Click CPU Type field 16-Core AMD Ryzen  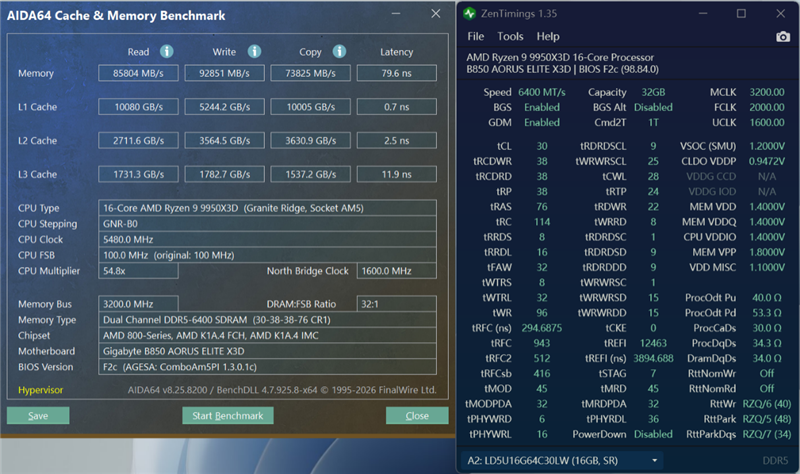[267, 208]
